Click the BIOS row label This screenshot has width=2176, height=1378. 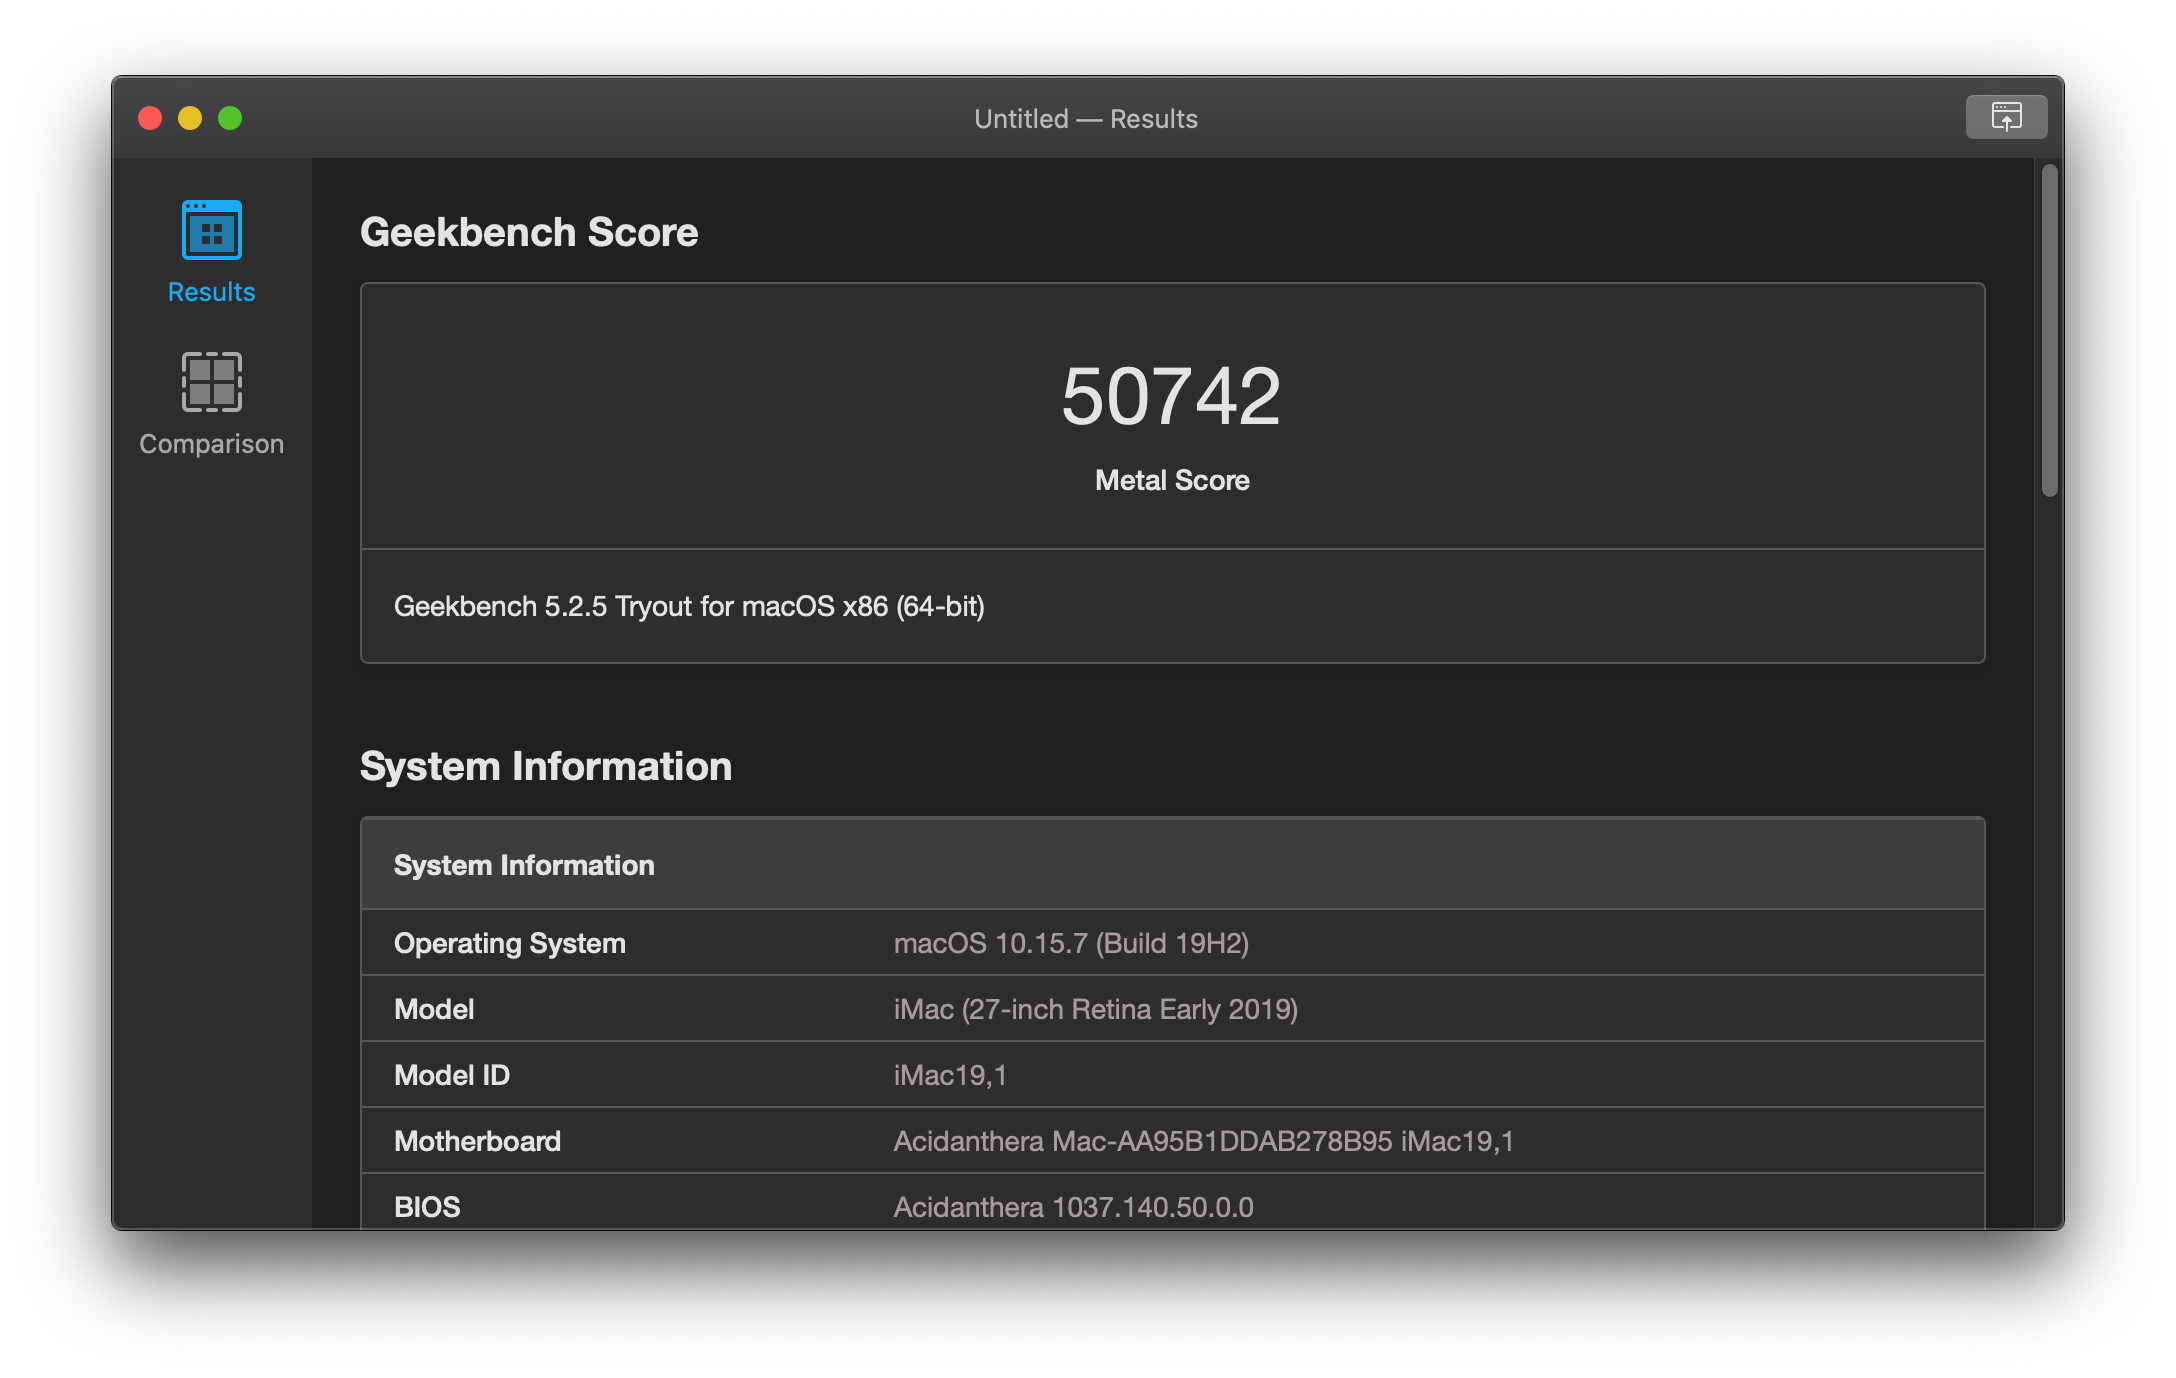(427, 1207)
